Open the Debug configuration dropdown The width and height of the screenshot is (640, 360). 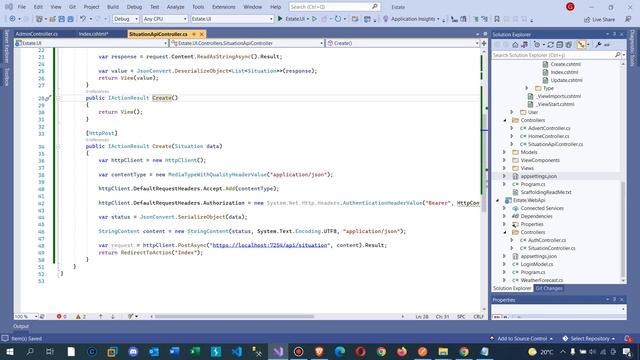coord(126,19)
